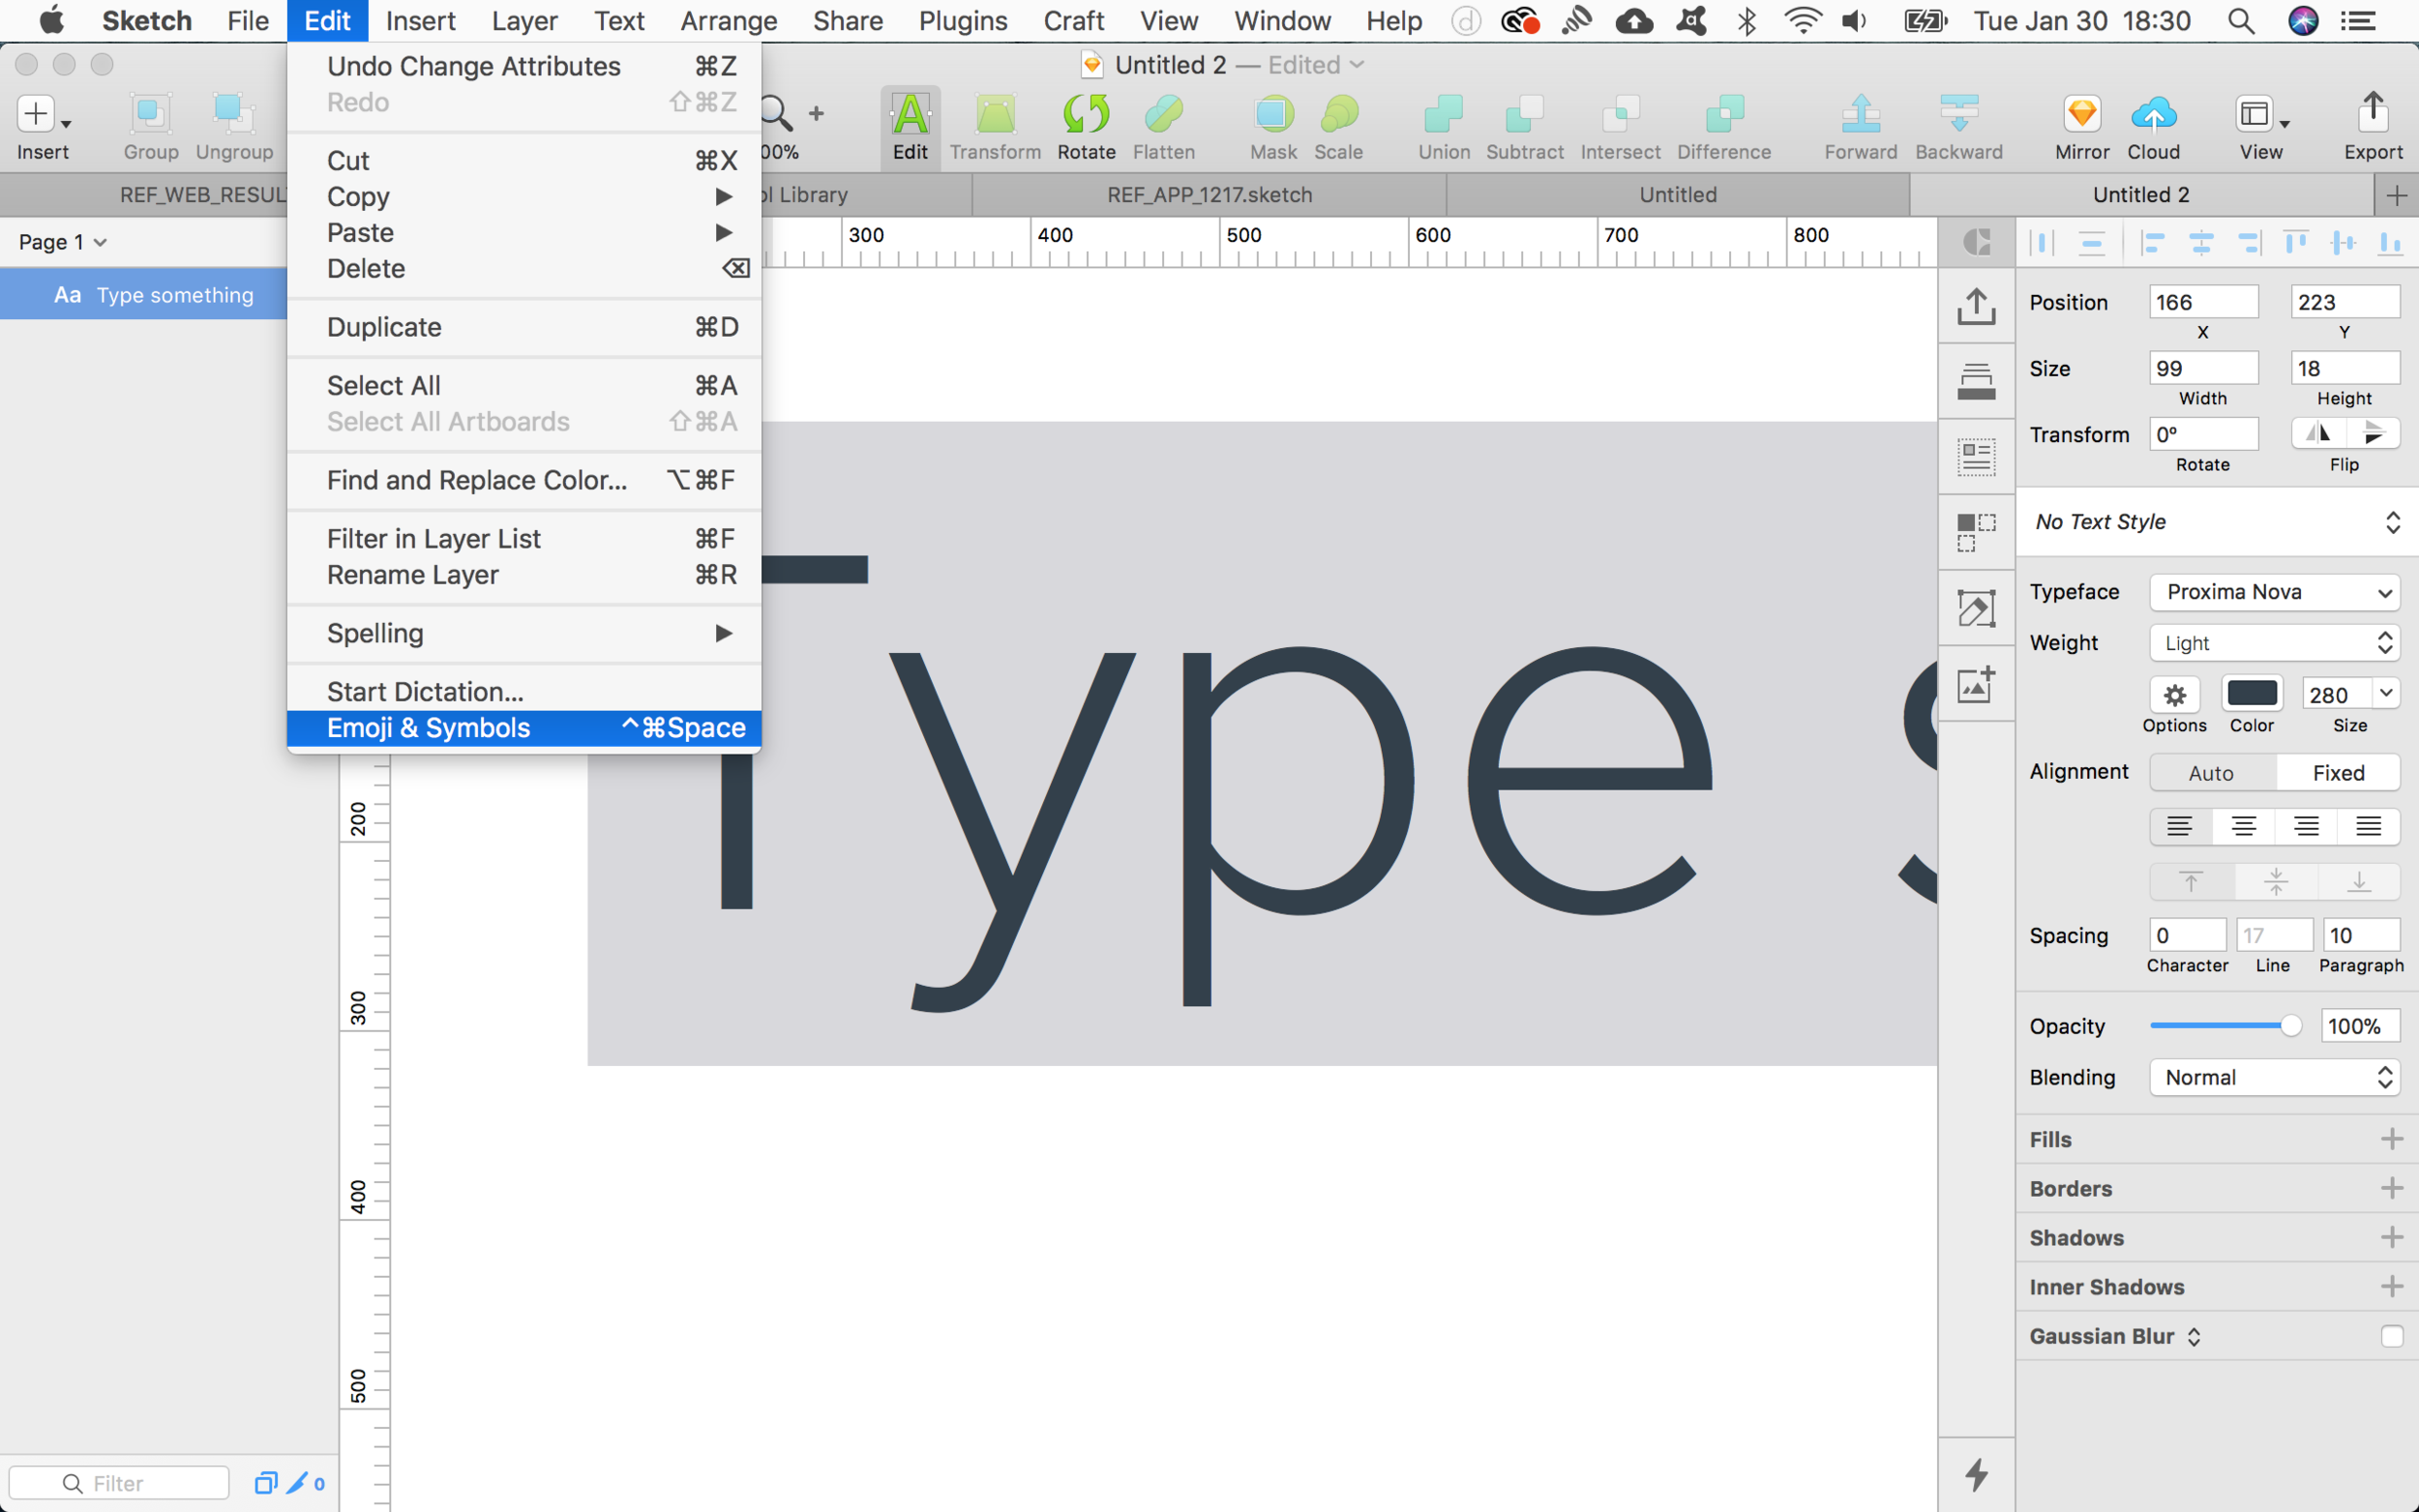Viewport: 2419px width, 1512px height.
Task: Move layer Forward using toolbar
Action: pyautogui.click(x=1860, y=114)
